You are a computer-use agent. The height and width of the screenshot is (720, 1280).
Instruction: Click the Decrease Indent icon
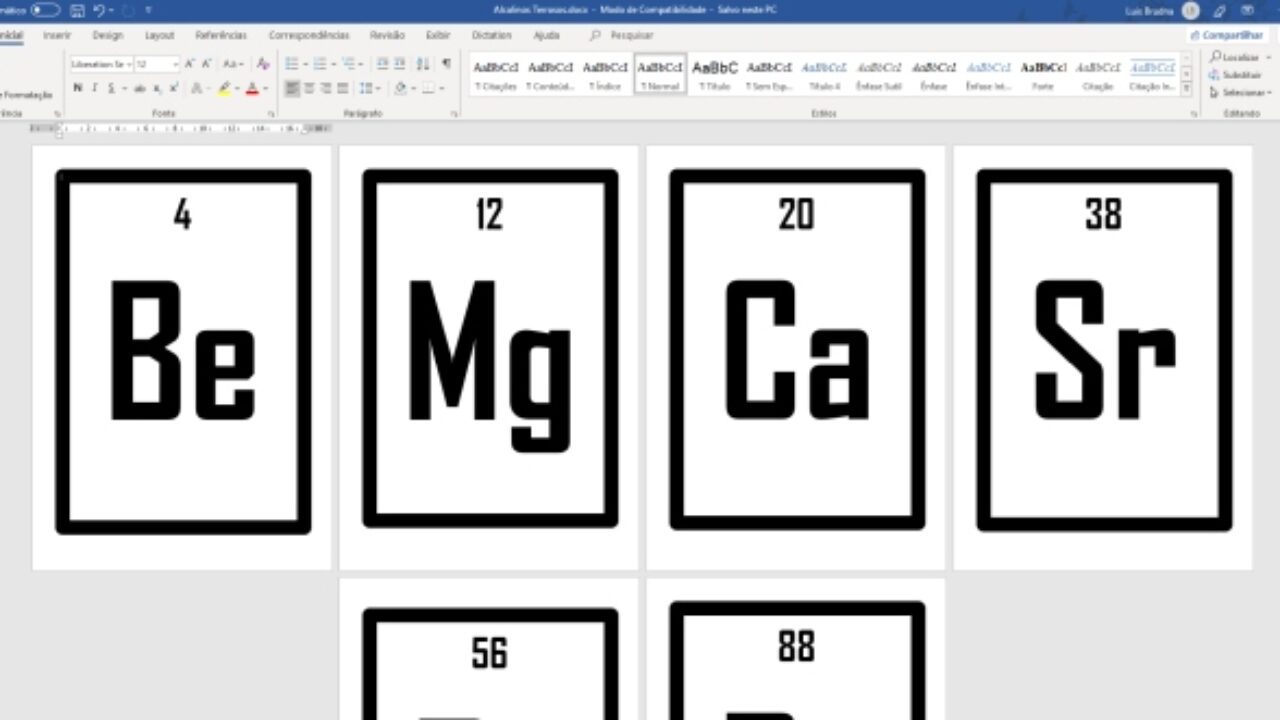382,64
